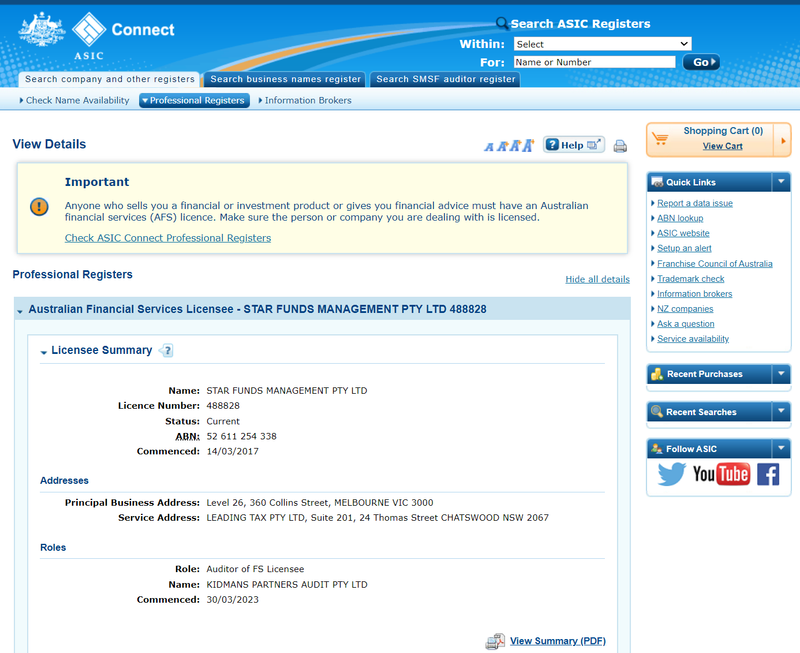Click the Go search button
The width and height of the screenshot is (800, 653).
click(x=702, y=62)
